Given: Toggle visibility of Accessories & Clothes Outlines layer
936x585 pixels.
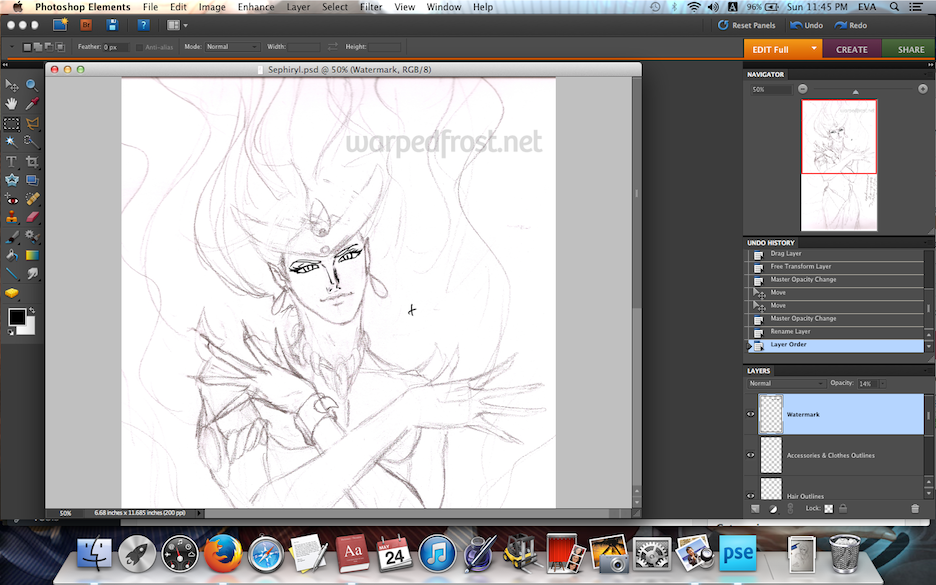Looking at the screenshot, I should pos(751,455).
